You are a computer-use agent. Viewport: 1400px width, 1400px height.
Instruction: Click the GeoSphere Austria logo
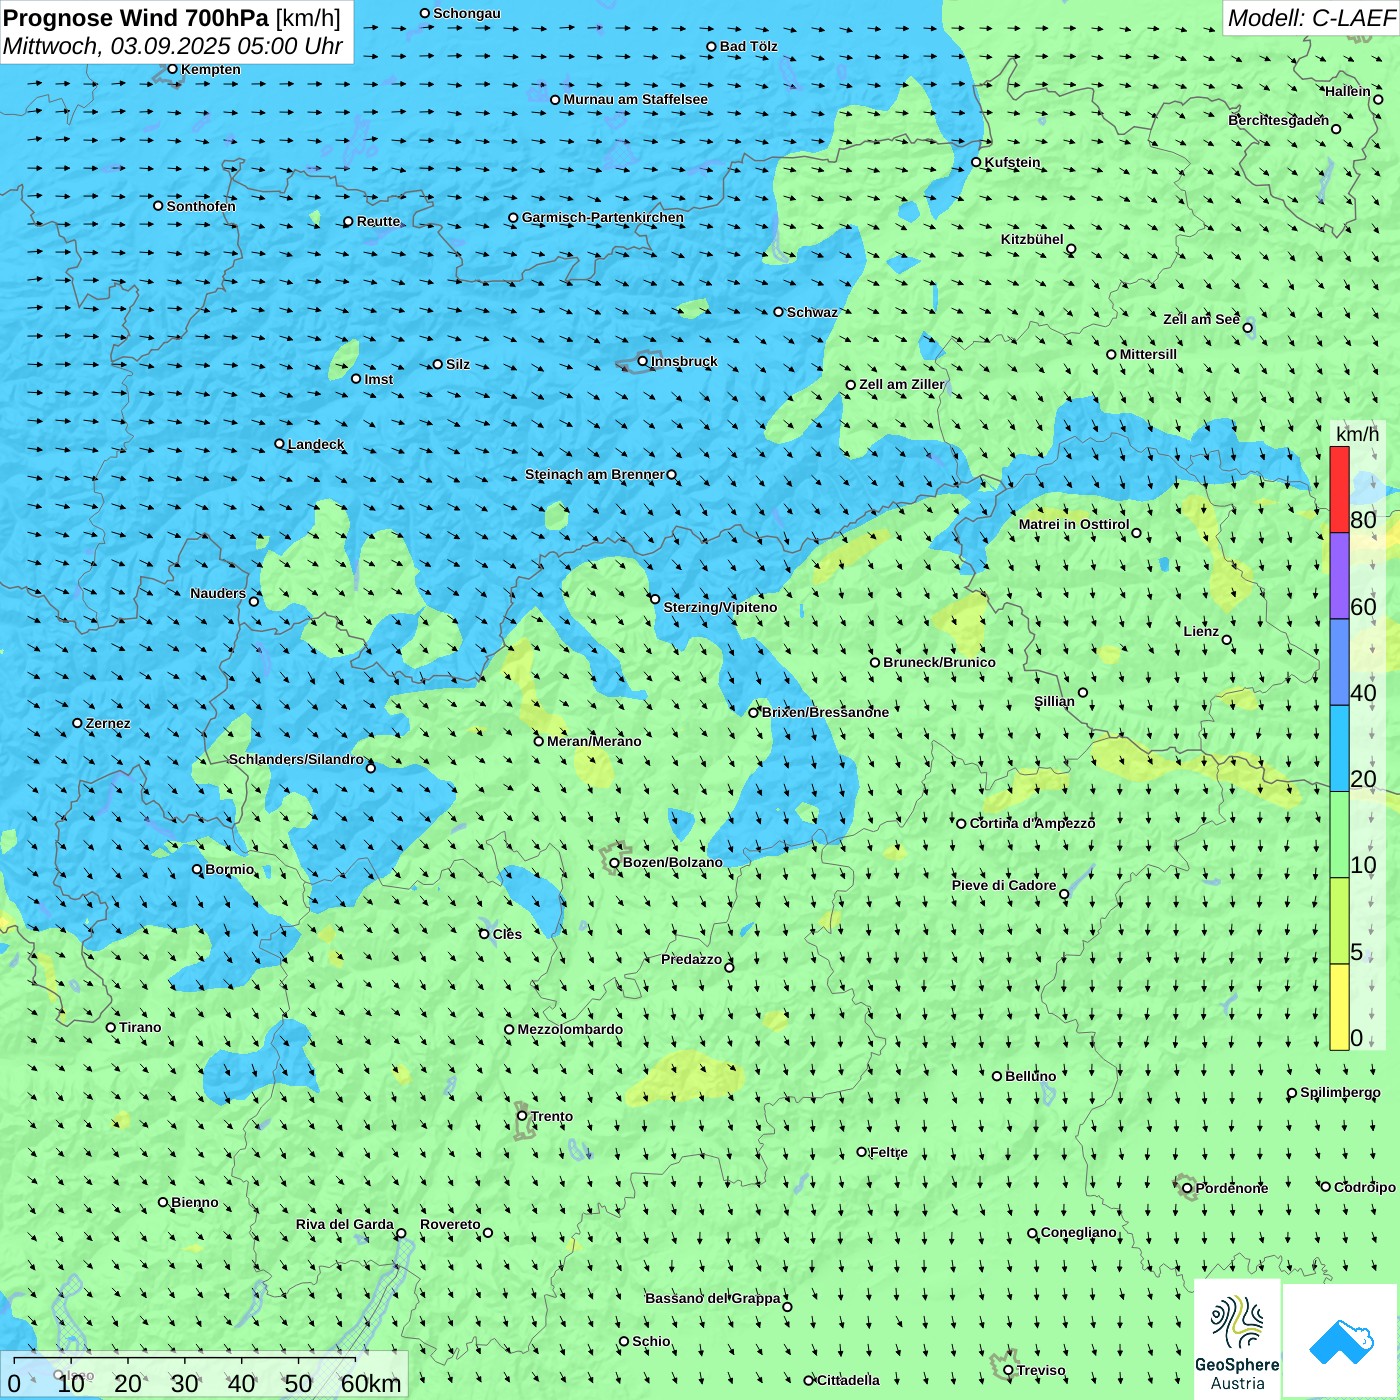coord(1237,1339)
